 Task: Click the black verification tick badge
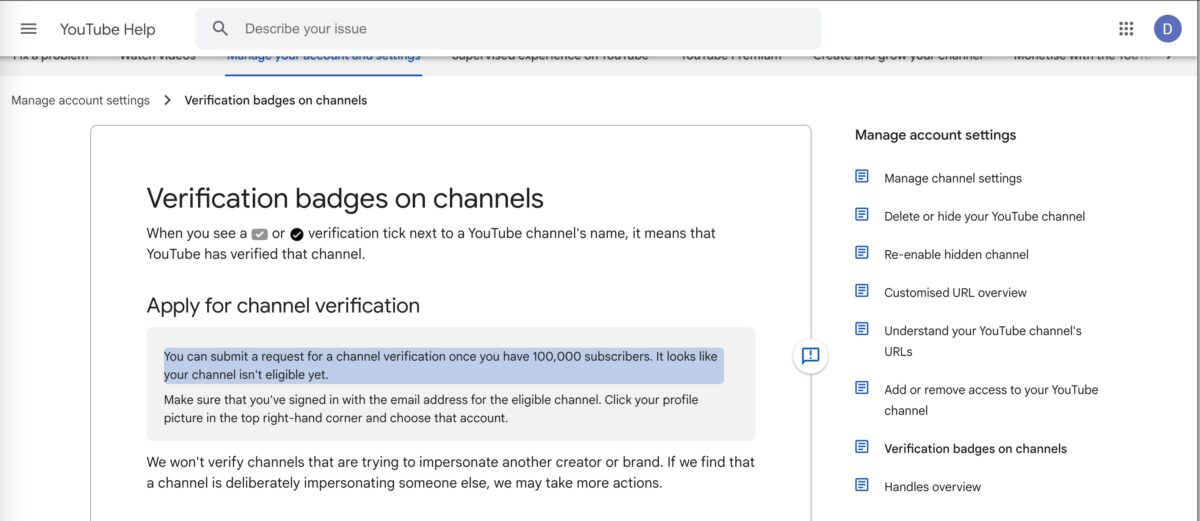[x=297, y=234]
